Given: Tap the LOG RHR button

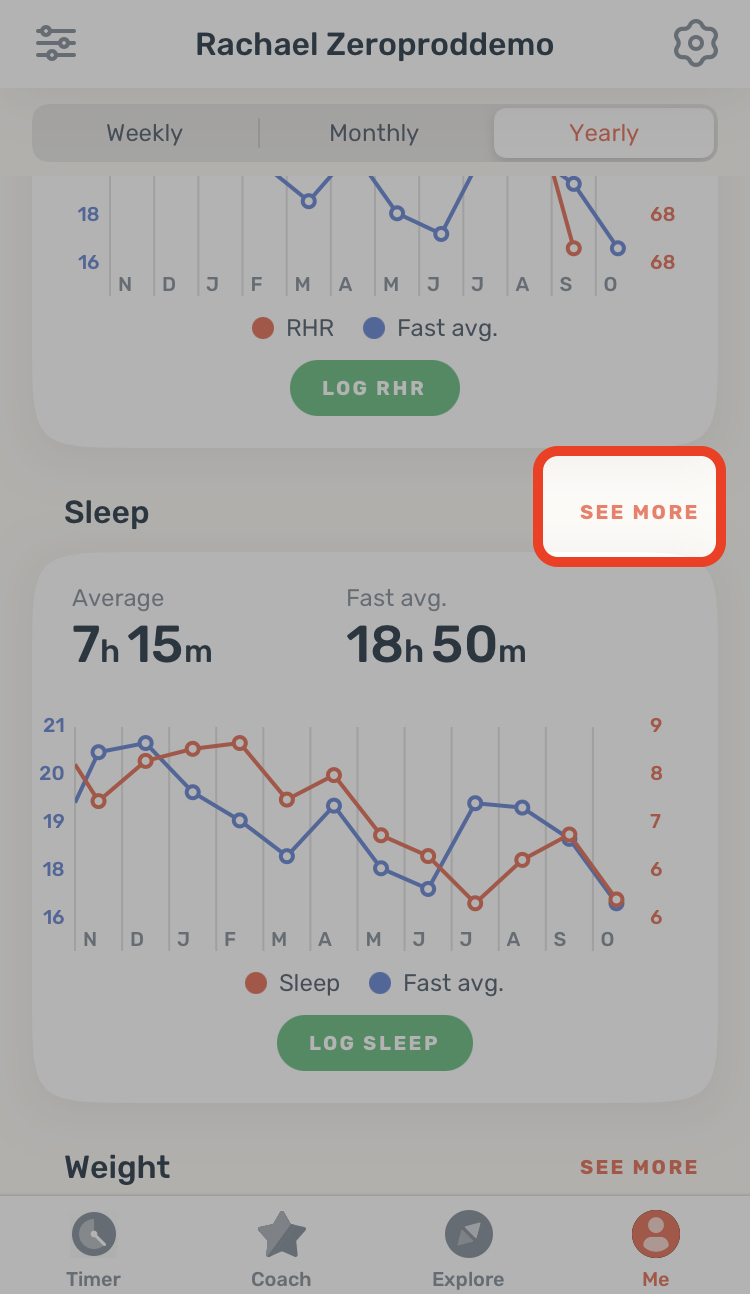Looking at the screenshot, I should click(374, 388).
